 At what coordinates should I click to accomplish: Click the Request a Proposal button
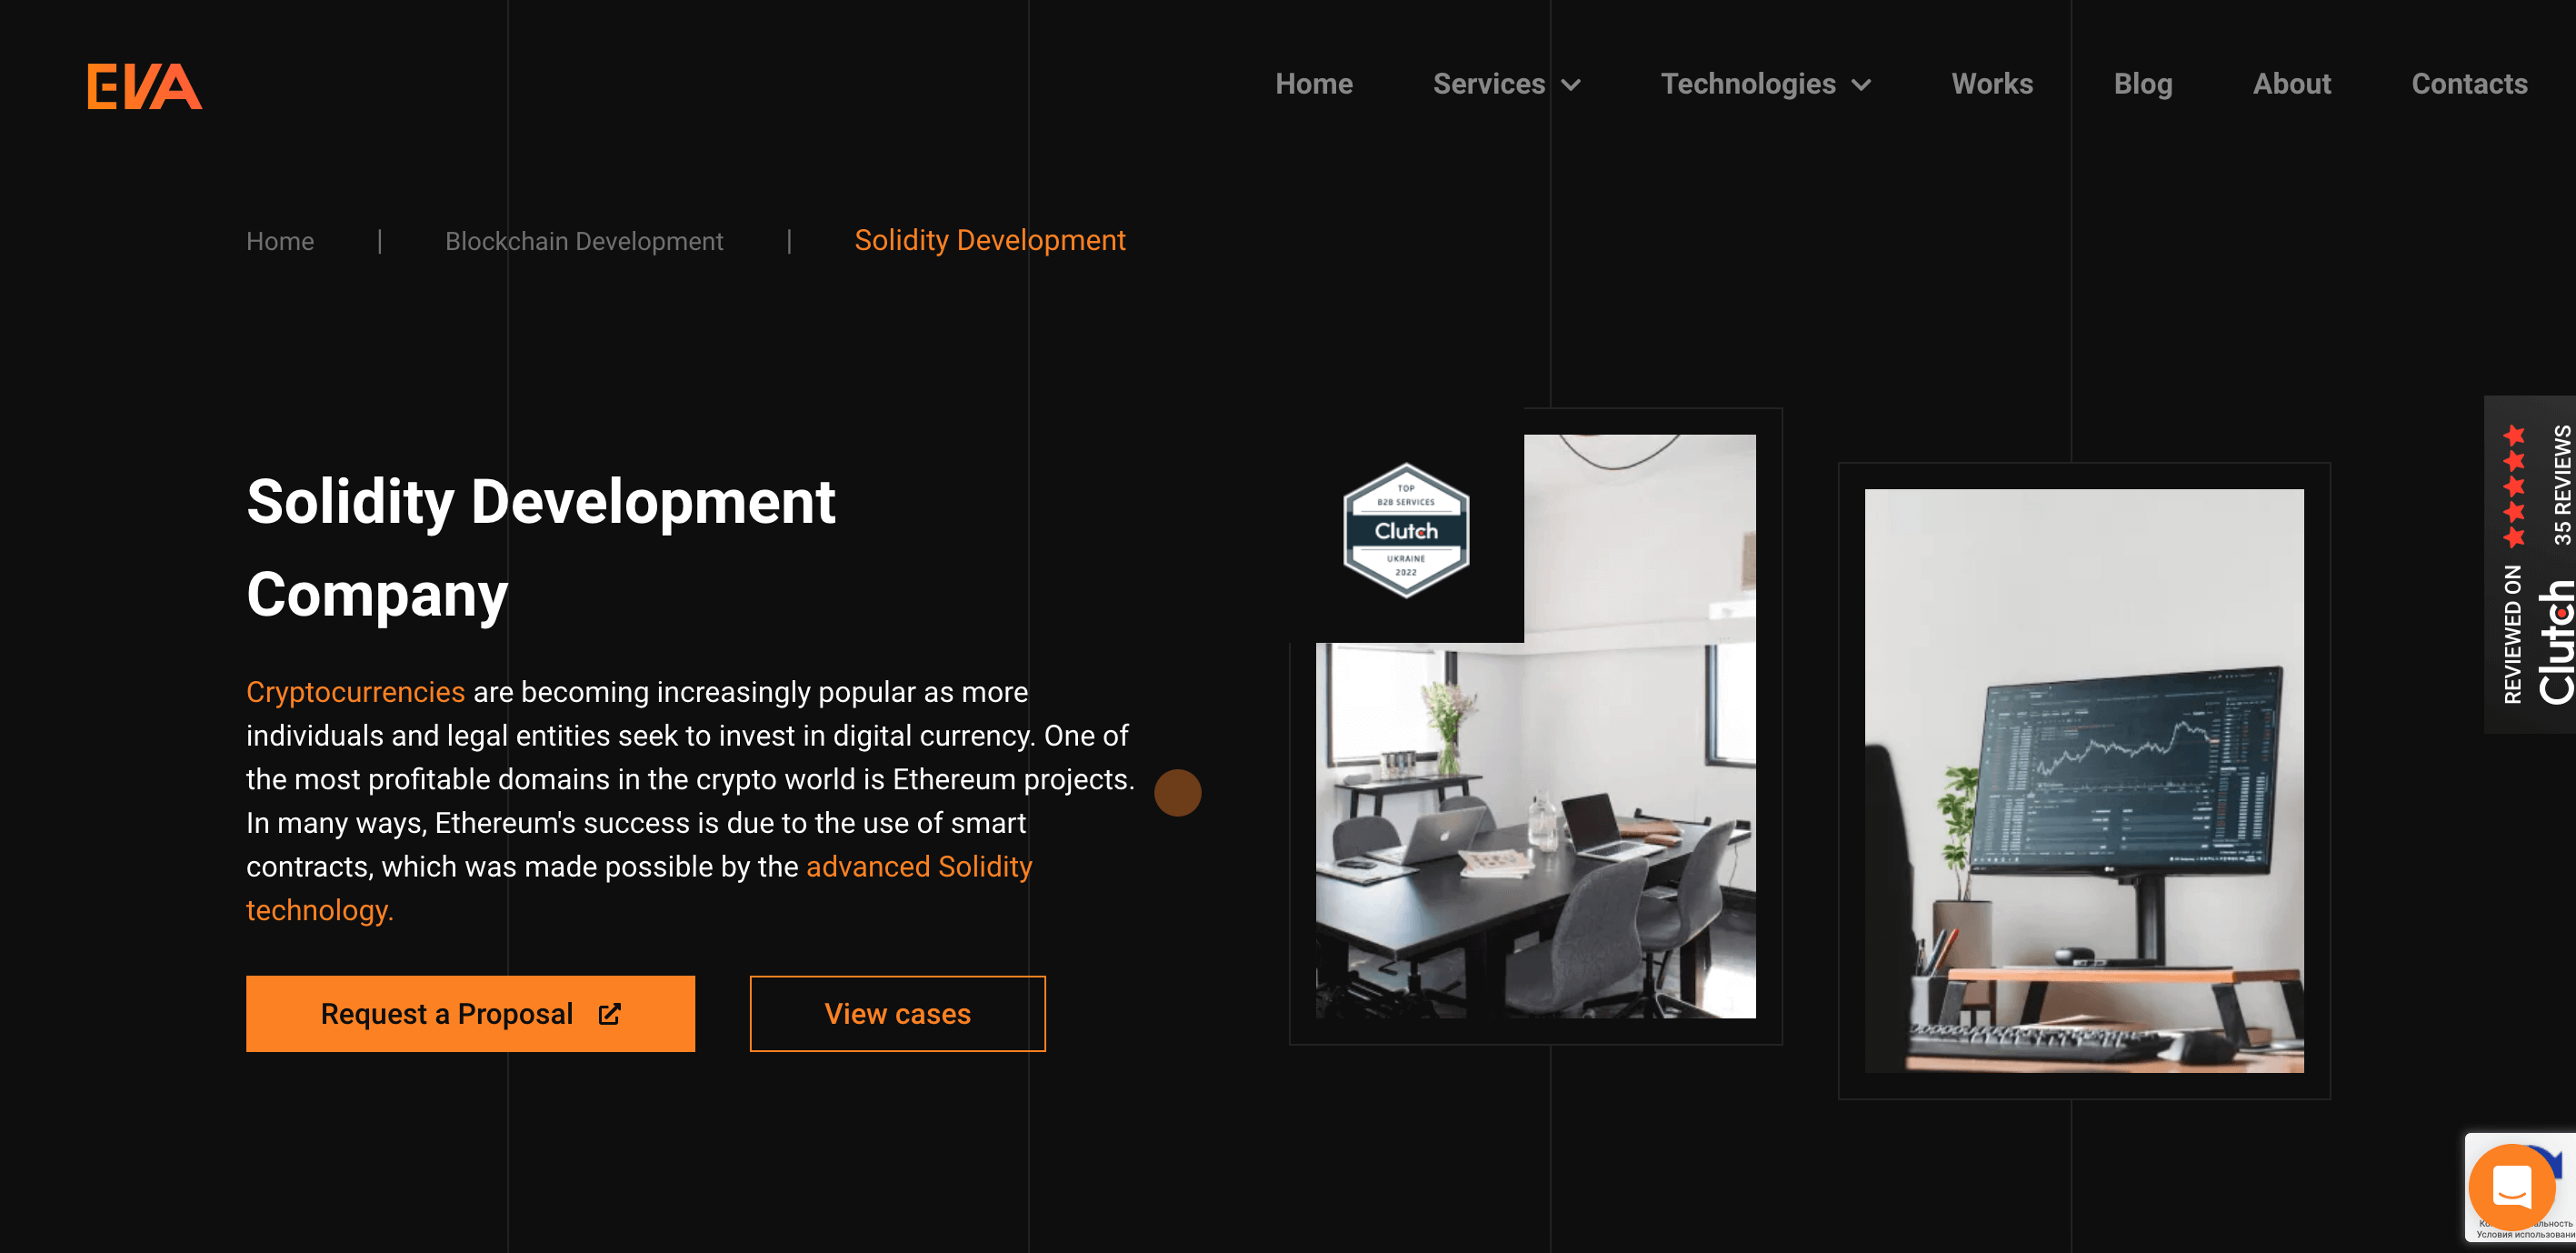[474, 1013]
